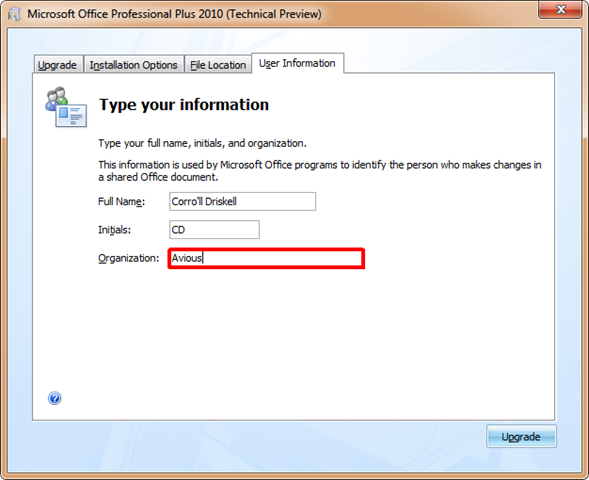
Task: Click the user contacts card icon
Action: click(66, 107)
